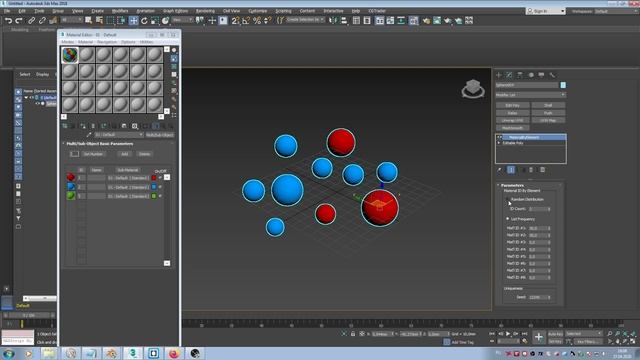Click the Pin Stack icon under modifier list

(x=499, y=170)
